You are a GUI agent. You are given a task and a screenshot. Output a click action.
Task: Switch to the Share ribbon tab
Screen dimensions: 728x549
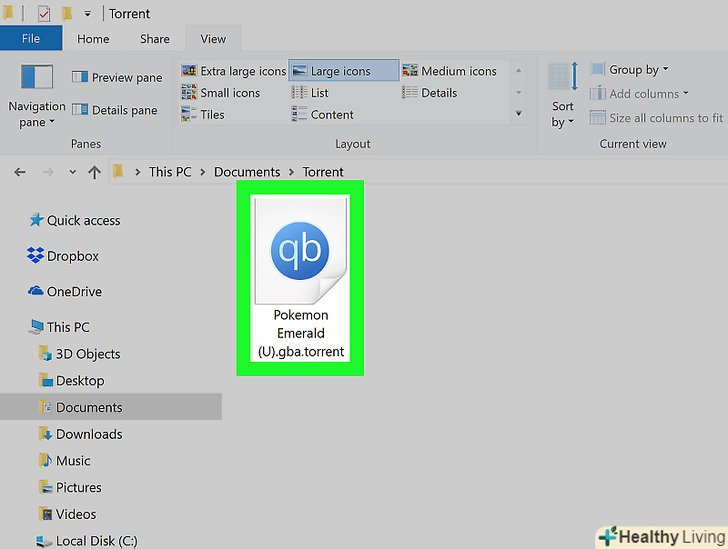(155, 39)
